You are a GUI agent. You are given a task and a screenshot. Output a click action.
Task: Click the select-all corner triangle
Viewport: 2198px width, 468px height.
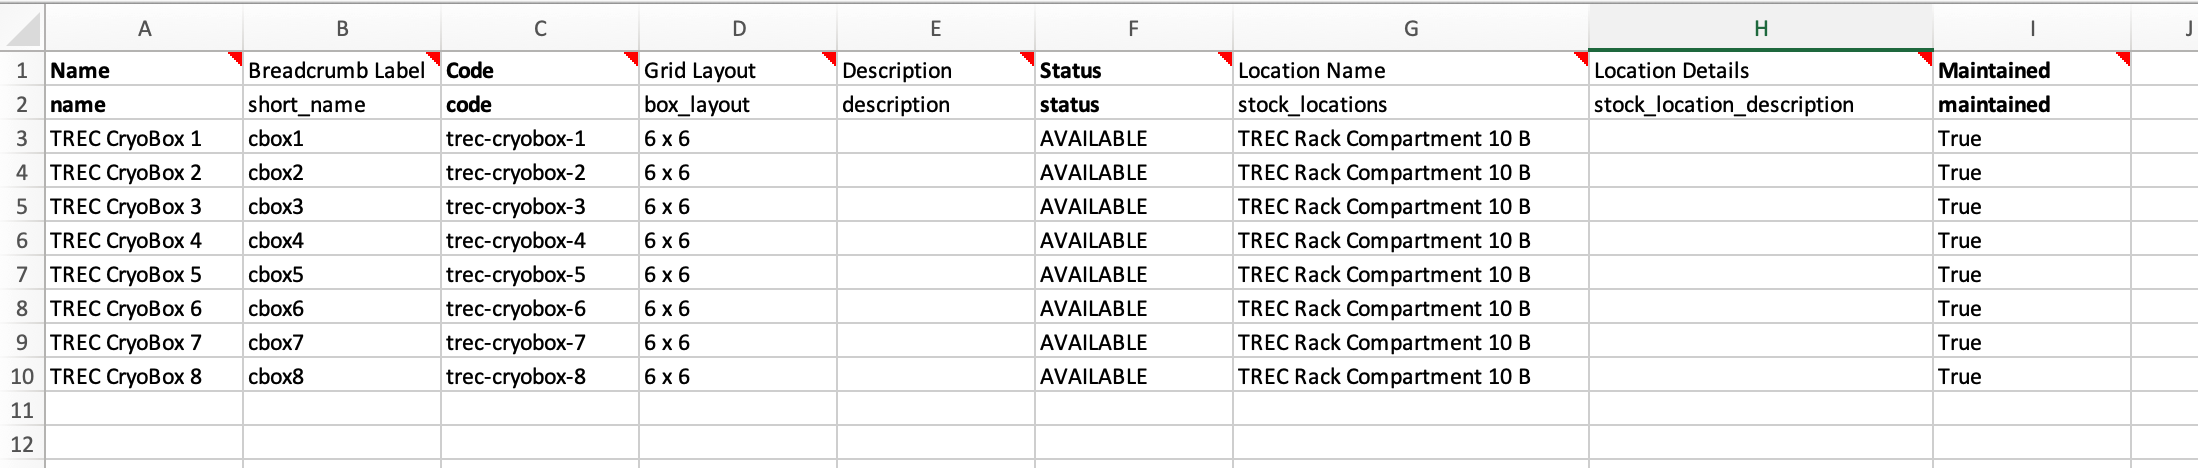coord(22,28)
